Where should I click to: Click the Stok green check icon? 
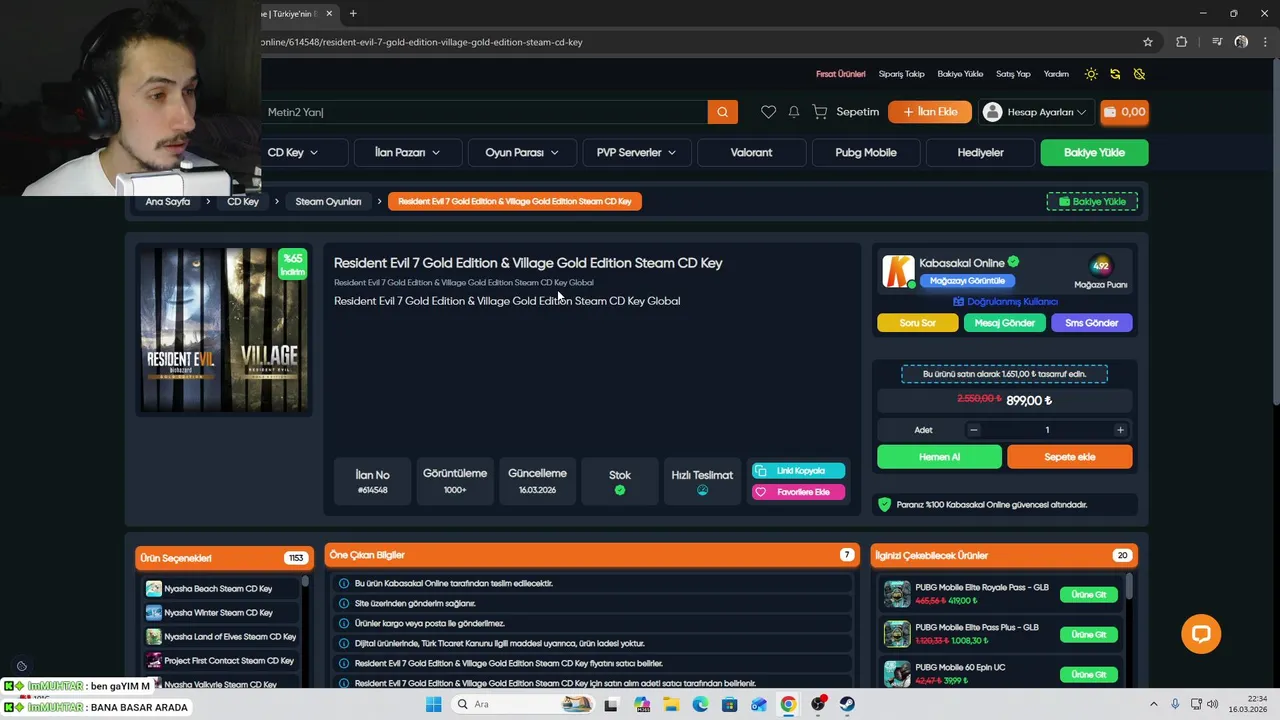620,490
